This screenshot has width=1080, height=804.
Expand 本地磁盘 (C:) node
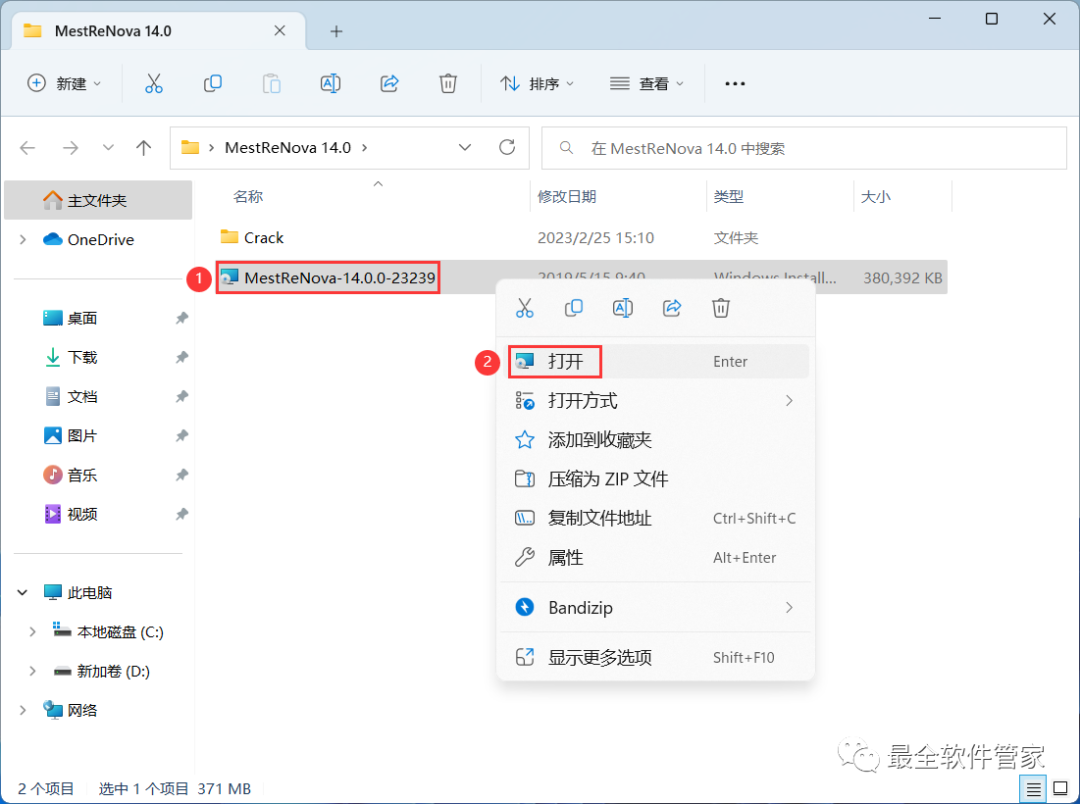coord(32,632)
